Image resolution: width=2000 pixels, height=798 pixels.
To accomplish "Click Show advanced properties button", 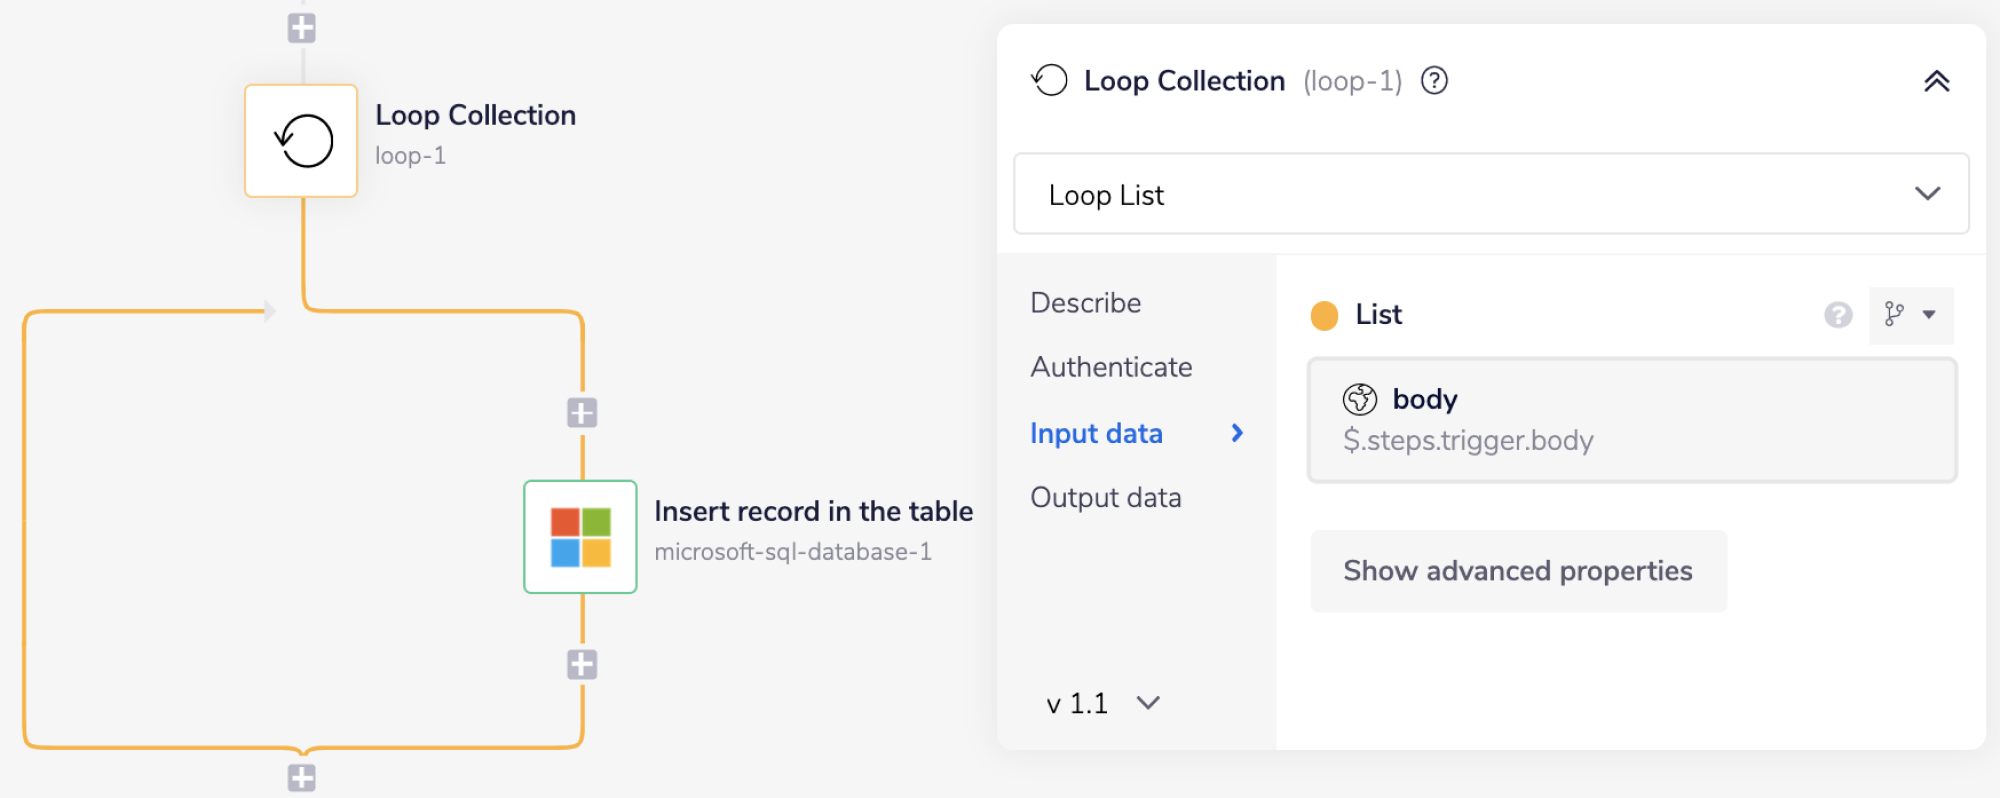I will tap(1517, 571).
